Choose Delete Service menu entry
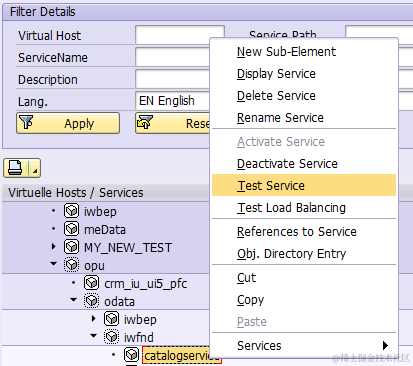This screenshot has height=366, width=413. (x=304, y=96)
